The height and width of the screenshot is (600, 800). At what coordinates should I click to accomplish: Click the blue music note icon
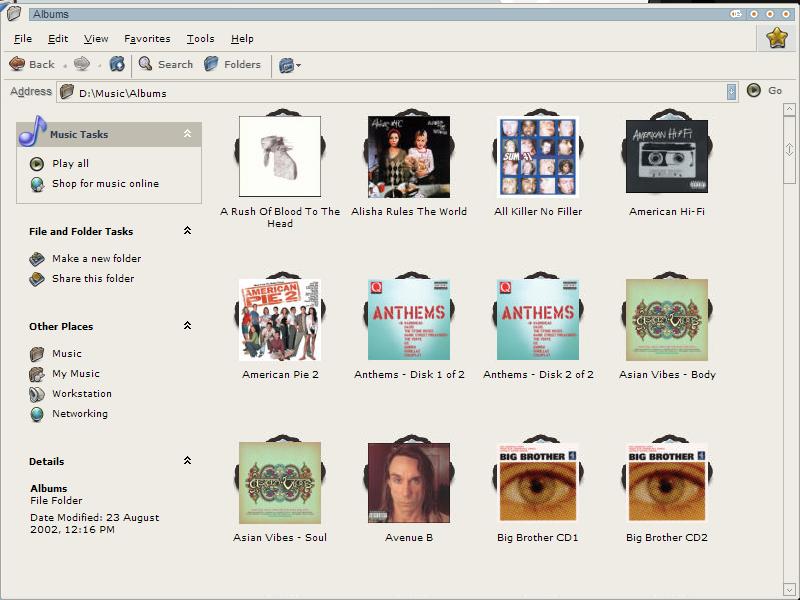coord(32,131)
